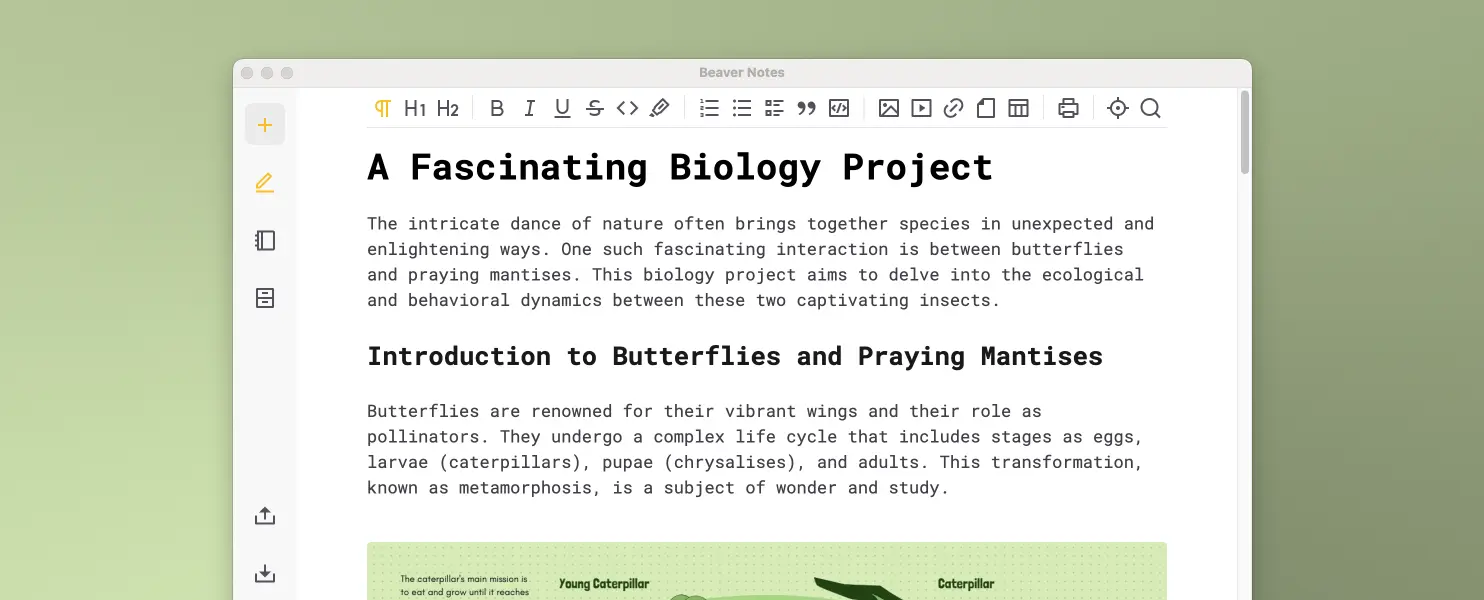Screen dimensions: 1484x600
Task: Insert an ordered numbered list
Action: (709, 108)
